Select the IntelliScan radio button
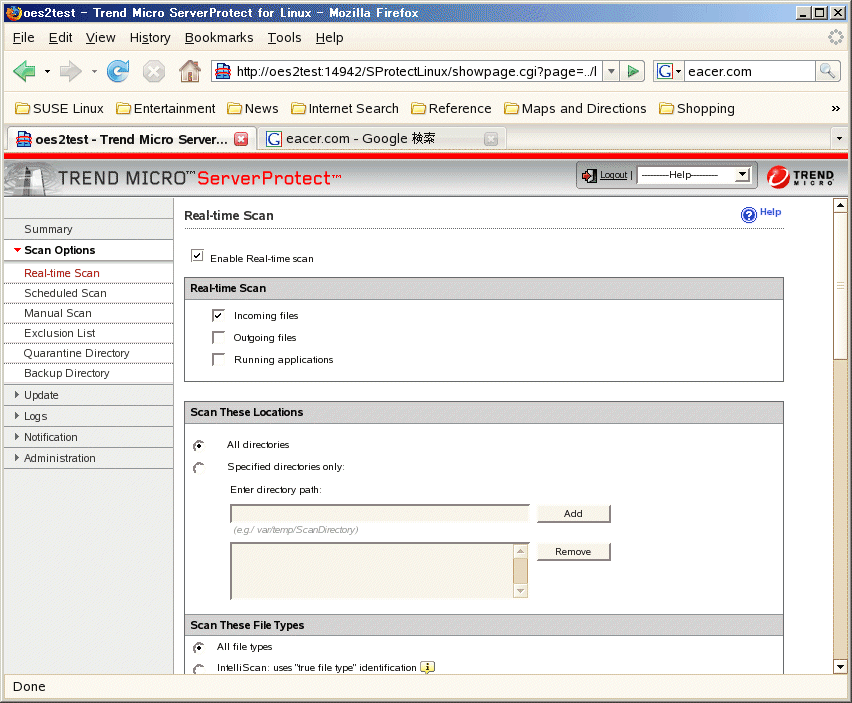Viewport: 852px width, 703px height. [x=199, y=668]
